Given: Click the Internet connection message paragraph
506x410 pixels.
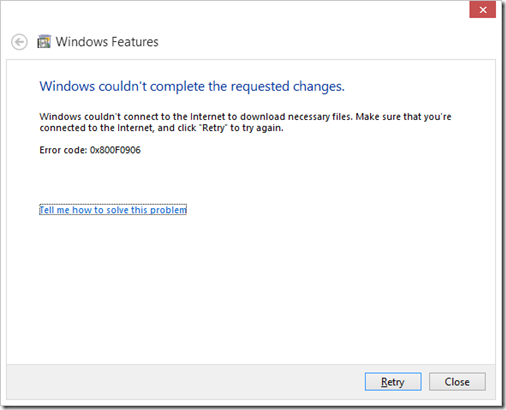Looking at the screenshot, I should (x=245, y=122).
